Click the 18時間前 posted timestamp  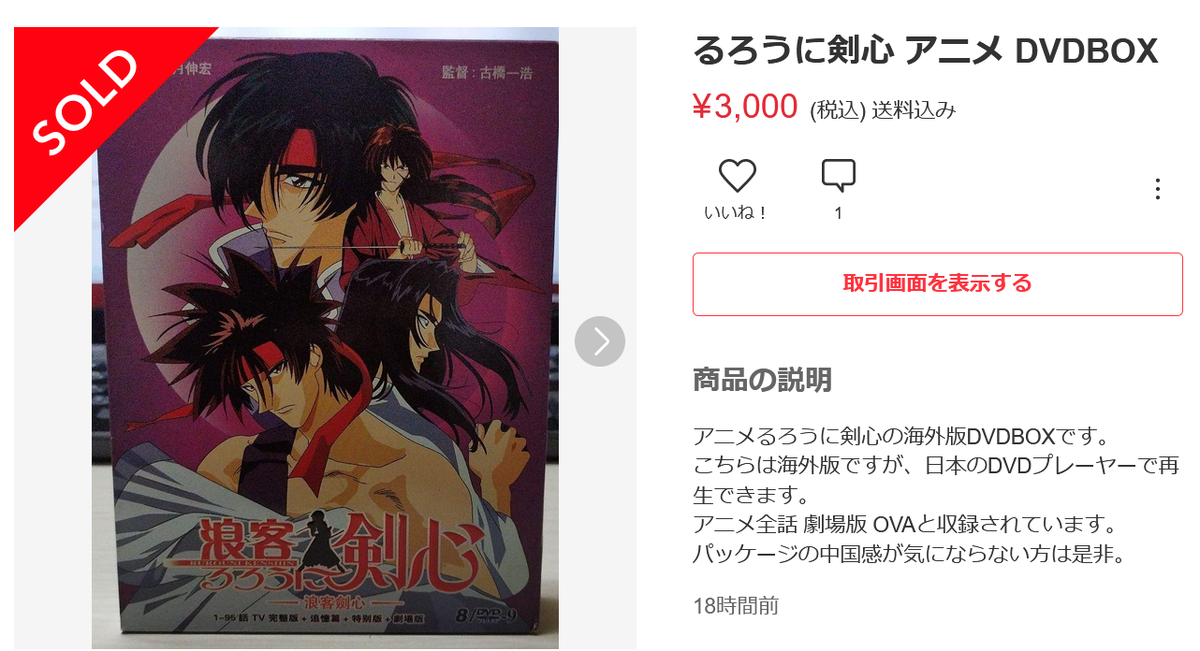(736, 606)
